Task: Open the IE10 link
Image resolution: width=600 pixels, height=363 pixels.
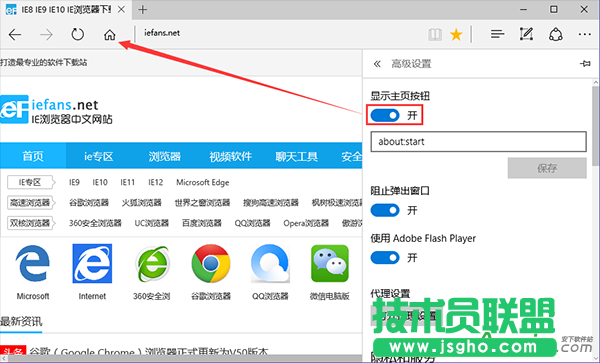Action: pos(100,182)
